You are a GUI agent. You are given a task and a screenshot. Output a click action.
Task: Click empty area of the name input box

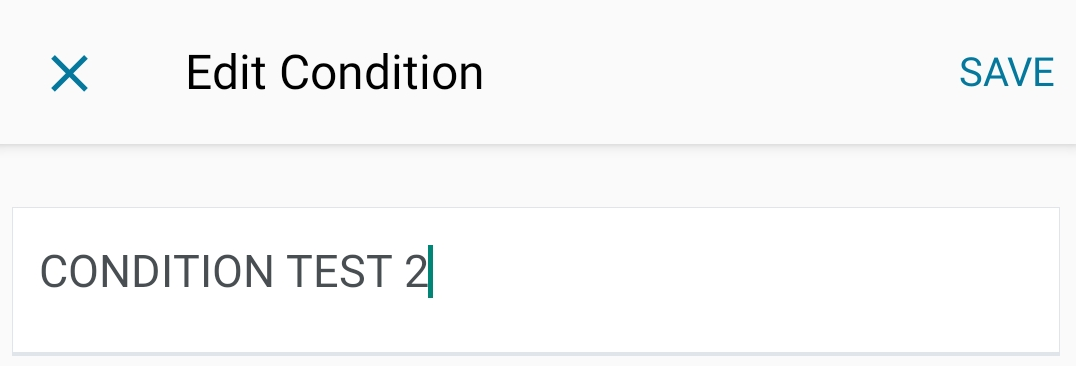[741, 281]
